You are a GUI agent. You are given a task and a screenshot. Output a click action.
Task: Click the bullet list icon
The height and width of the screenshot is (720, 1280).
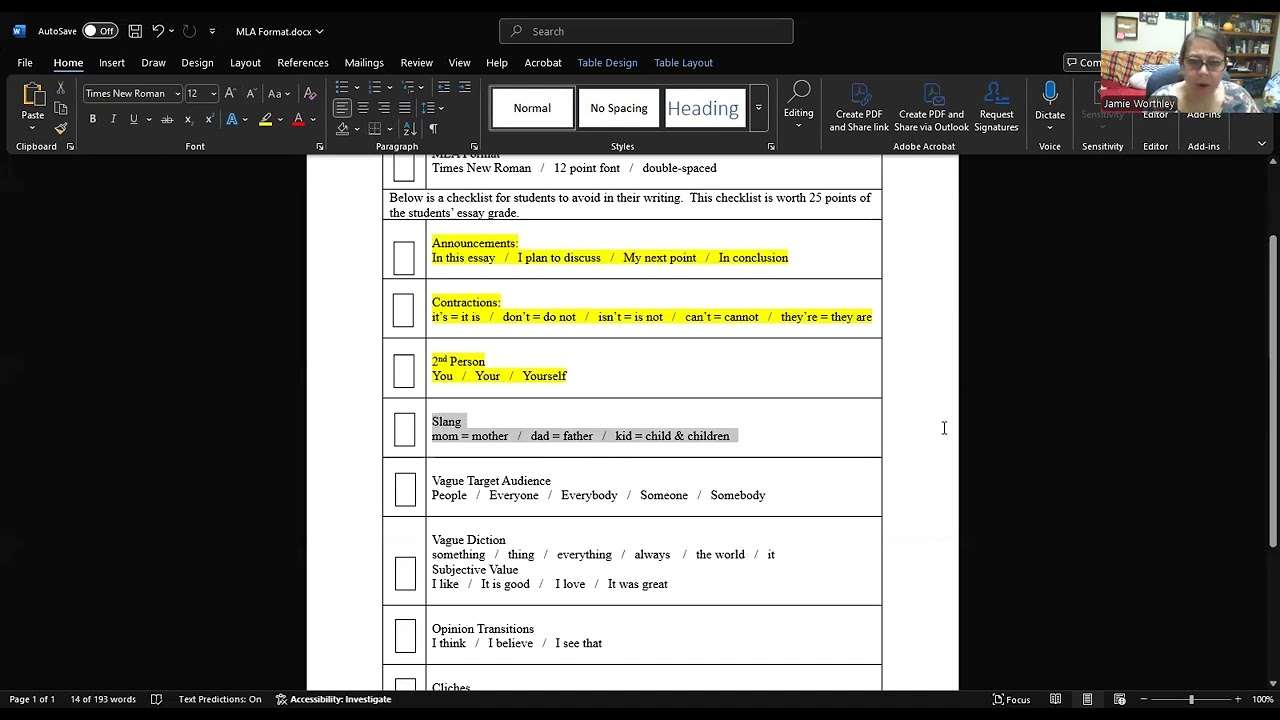[342, 87]
